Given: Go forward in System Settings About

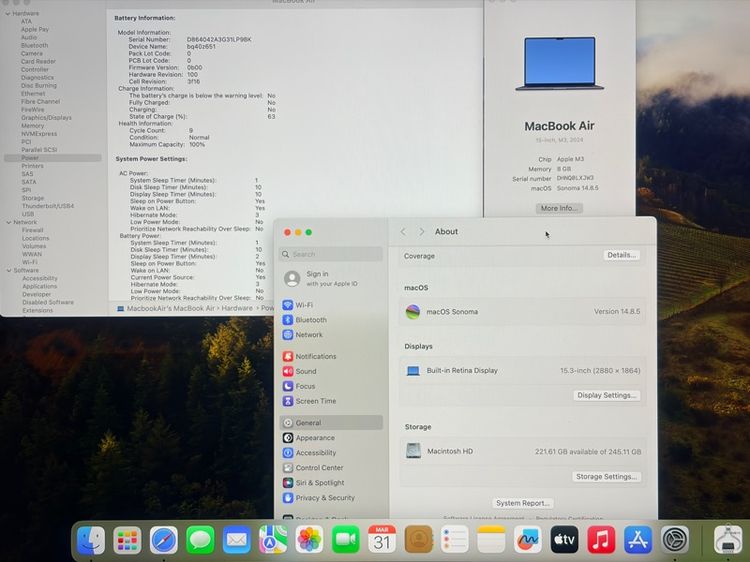Looking at the screenshot, I should 421,231.
